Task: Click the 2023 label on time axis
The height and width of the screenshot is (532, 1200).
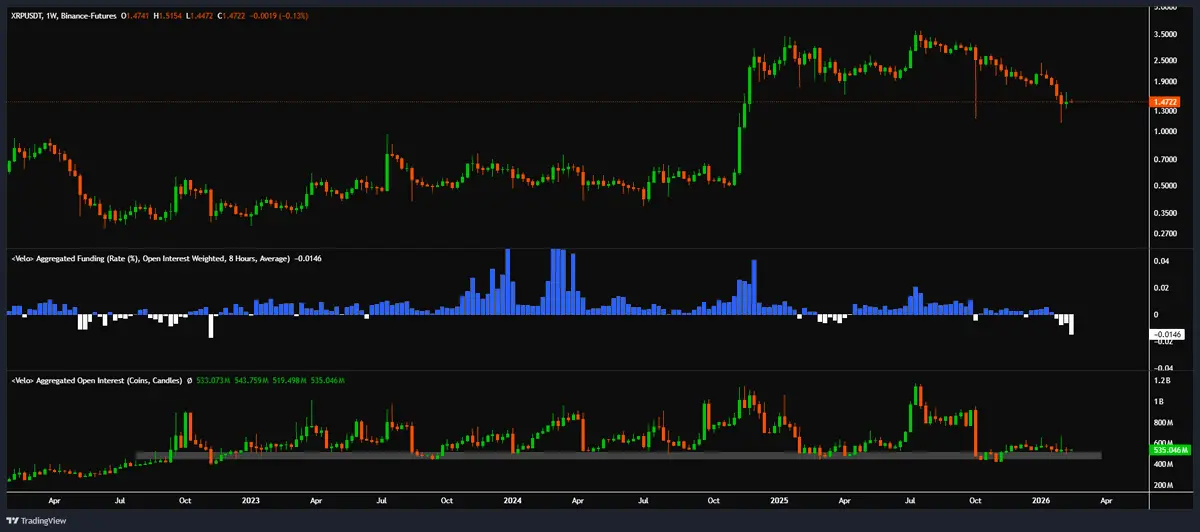Action: [250, 500]
